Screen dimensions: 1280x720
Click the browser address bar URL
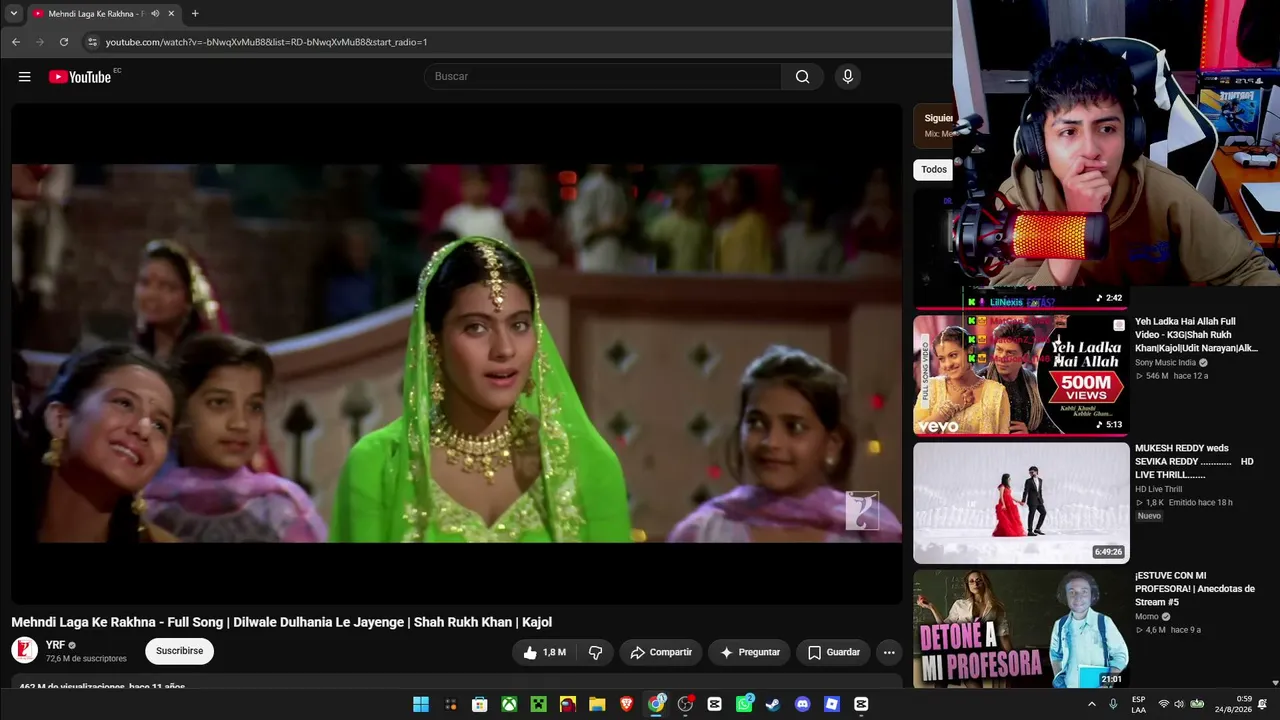(x=266, y=42)
